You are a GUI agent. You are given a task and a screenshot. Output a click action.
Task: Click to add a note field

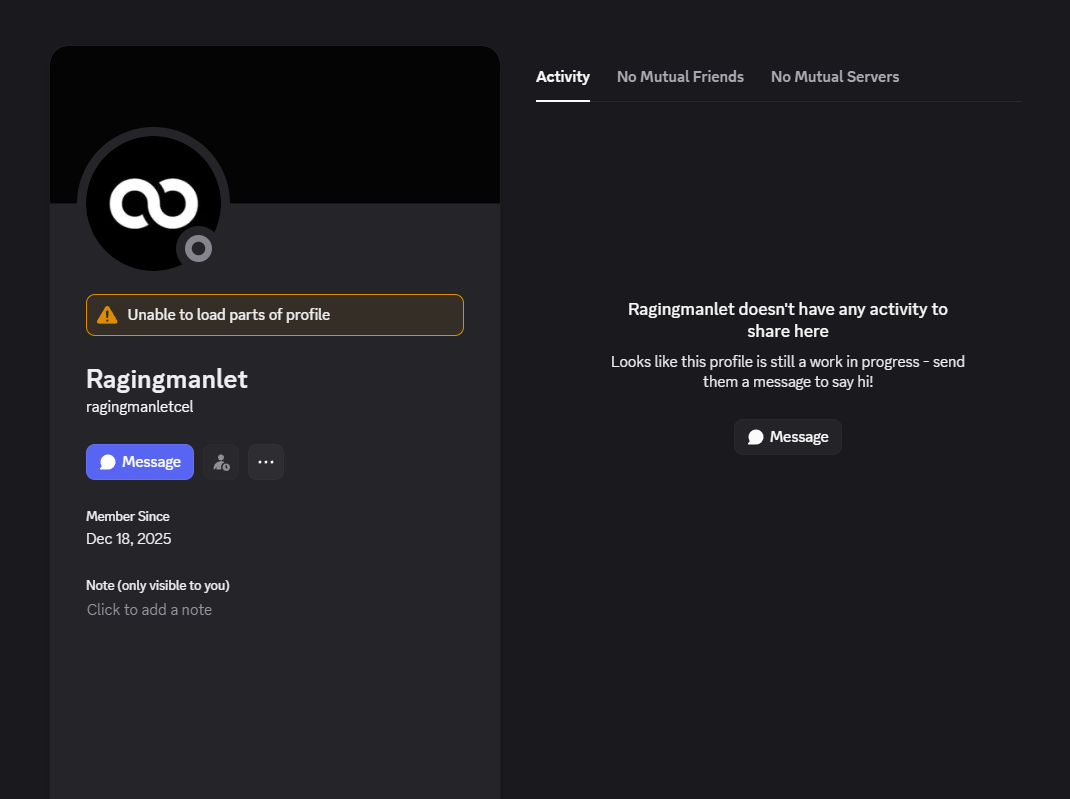149,610
